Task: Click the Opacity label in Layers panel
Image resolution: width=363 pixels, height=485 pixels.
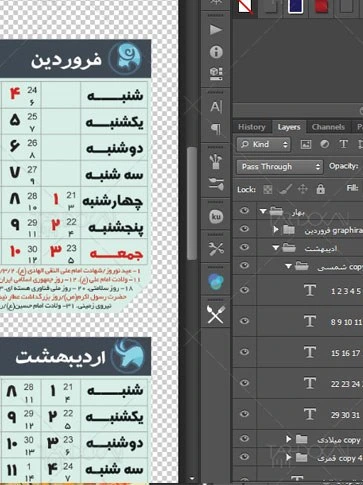Action: (x=343, y=166)
